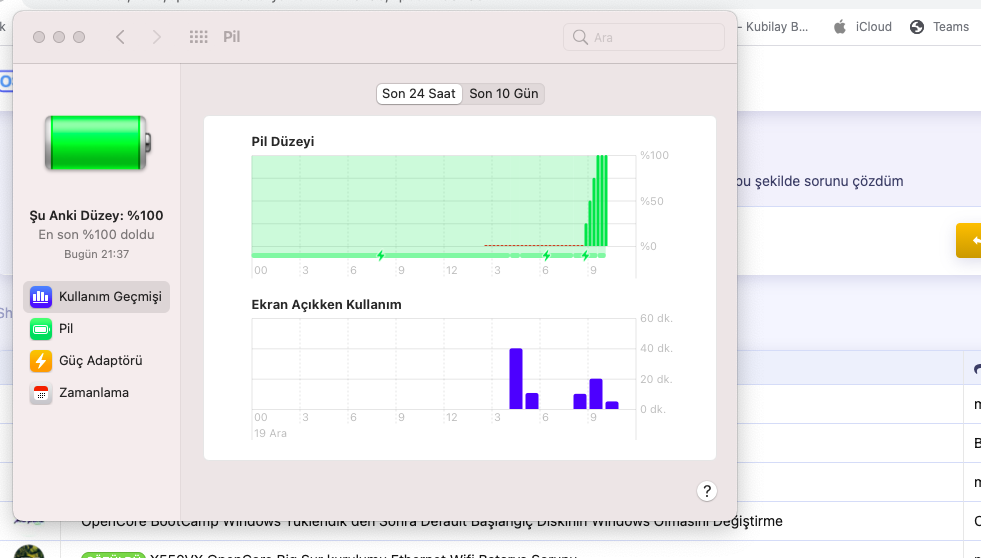Close the Pil preferences window
Image resolution: width=981 pixels, height=558 pixels.
39,37
